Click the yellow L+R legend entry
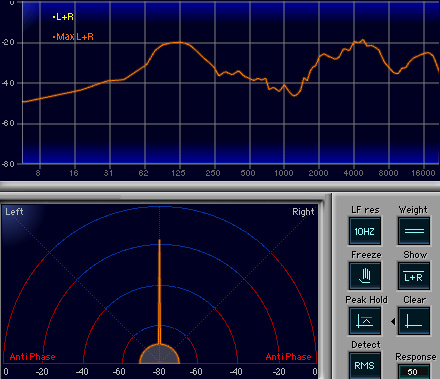 63,17
